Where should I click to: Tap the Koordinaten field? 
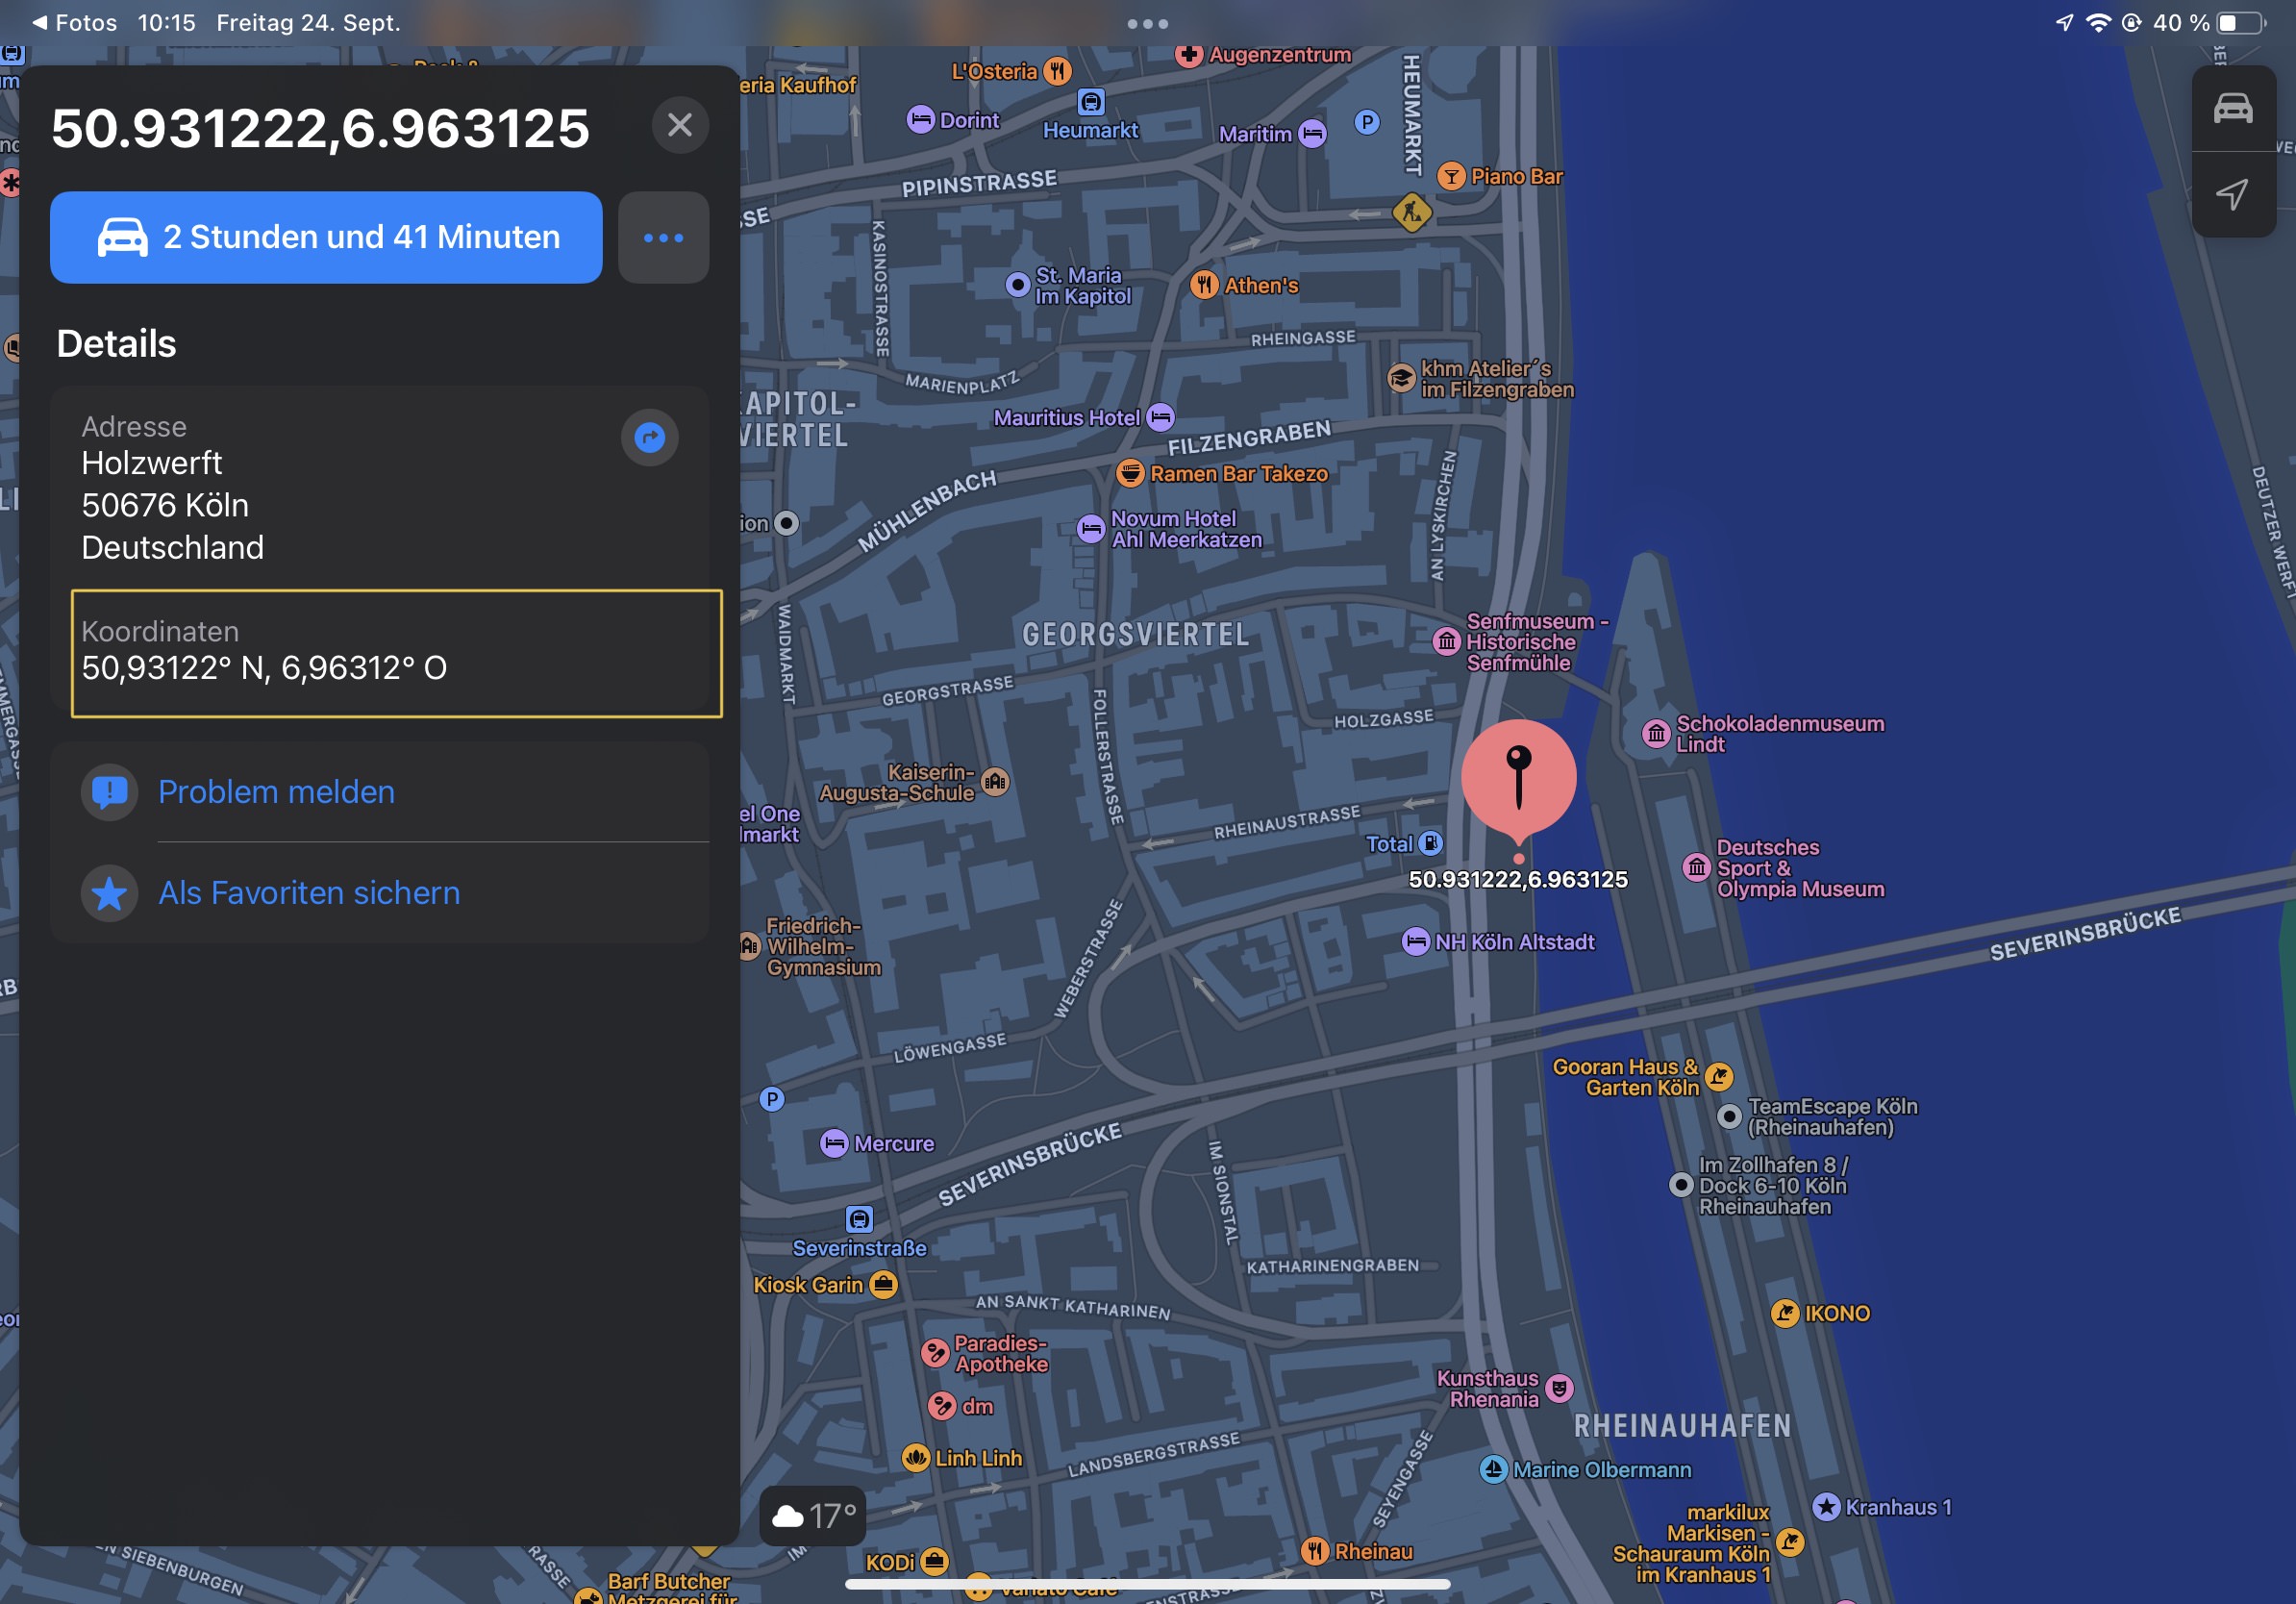(x=396, y=653)
